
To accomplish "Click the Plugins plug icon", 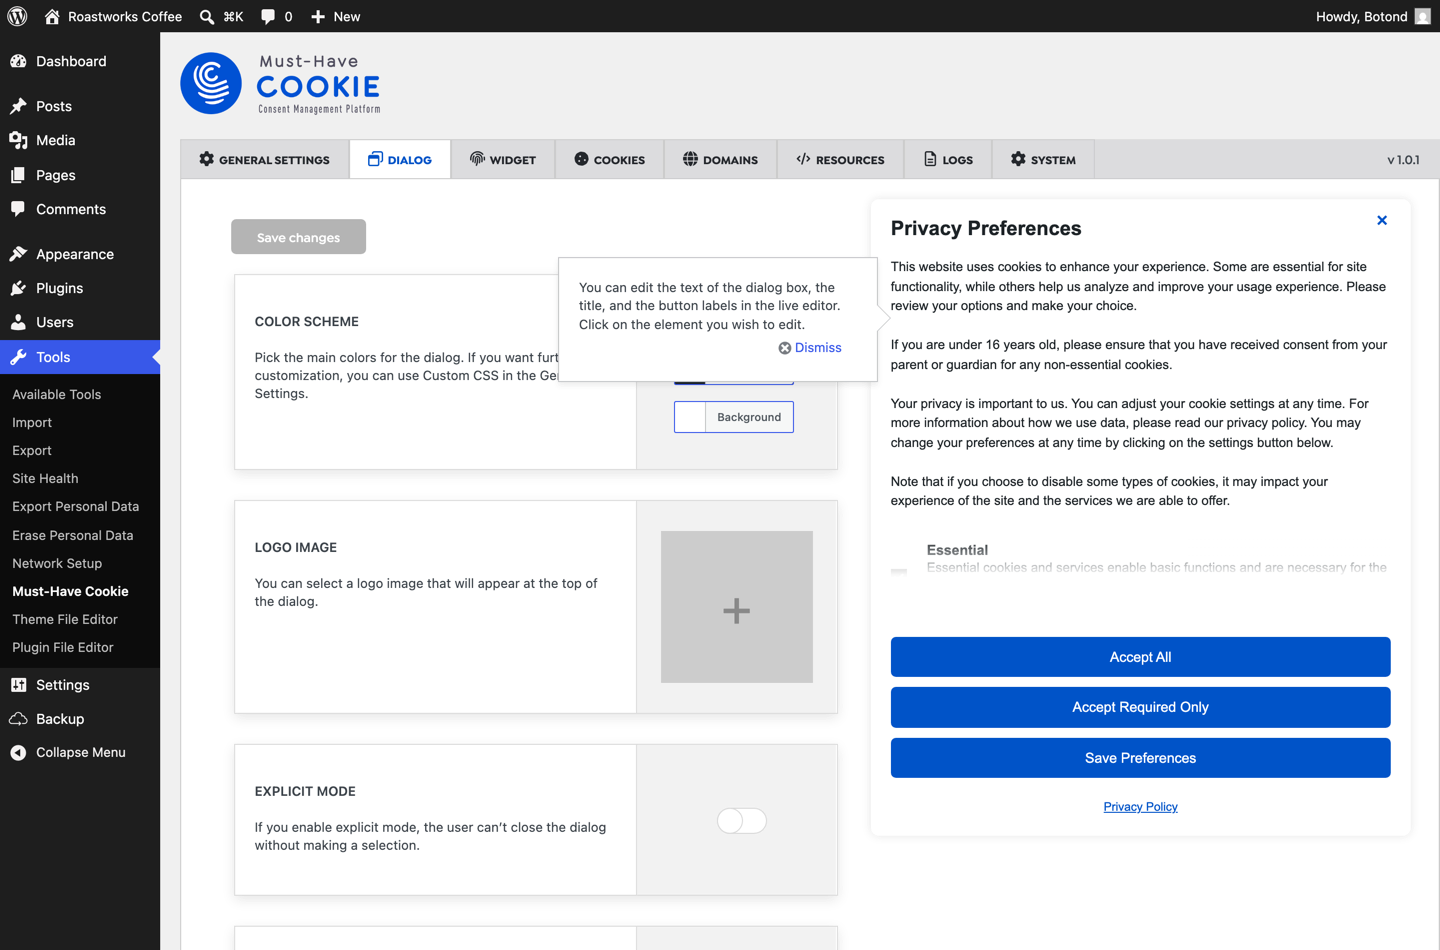I will click(x=18, y=288).
